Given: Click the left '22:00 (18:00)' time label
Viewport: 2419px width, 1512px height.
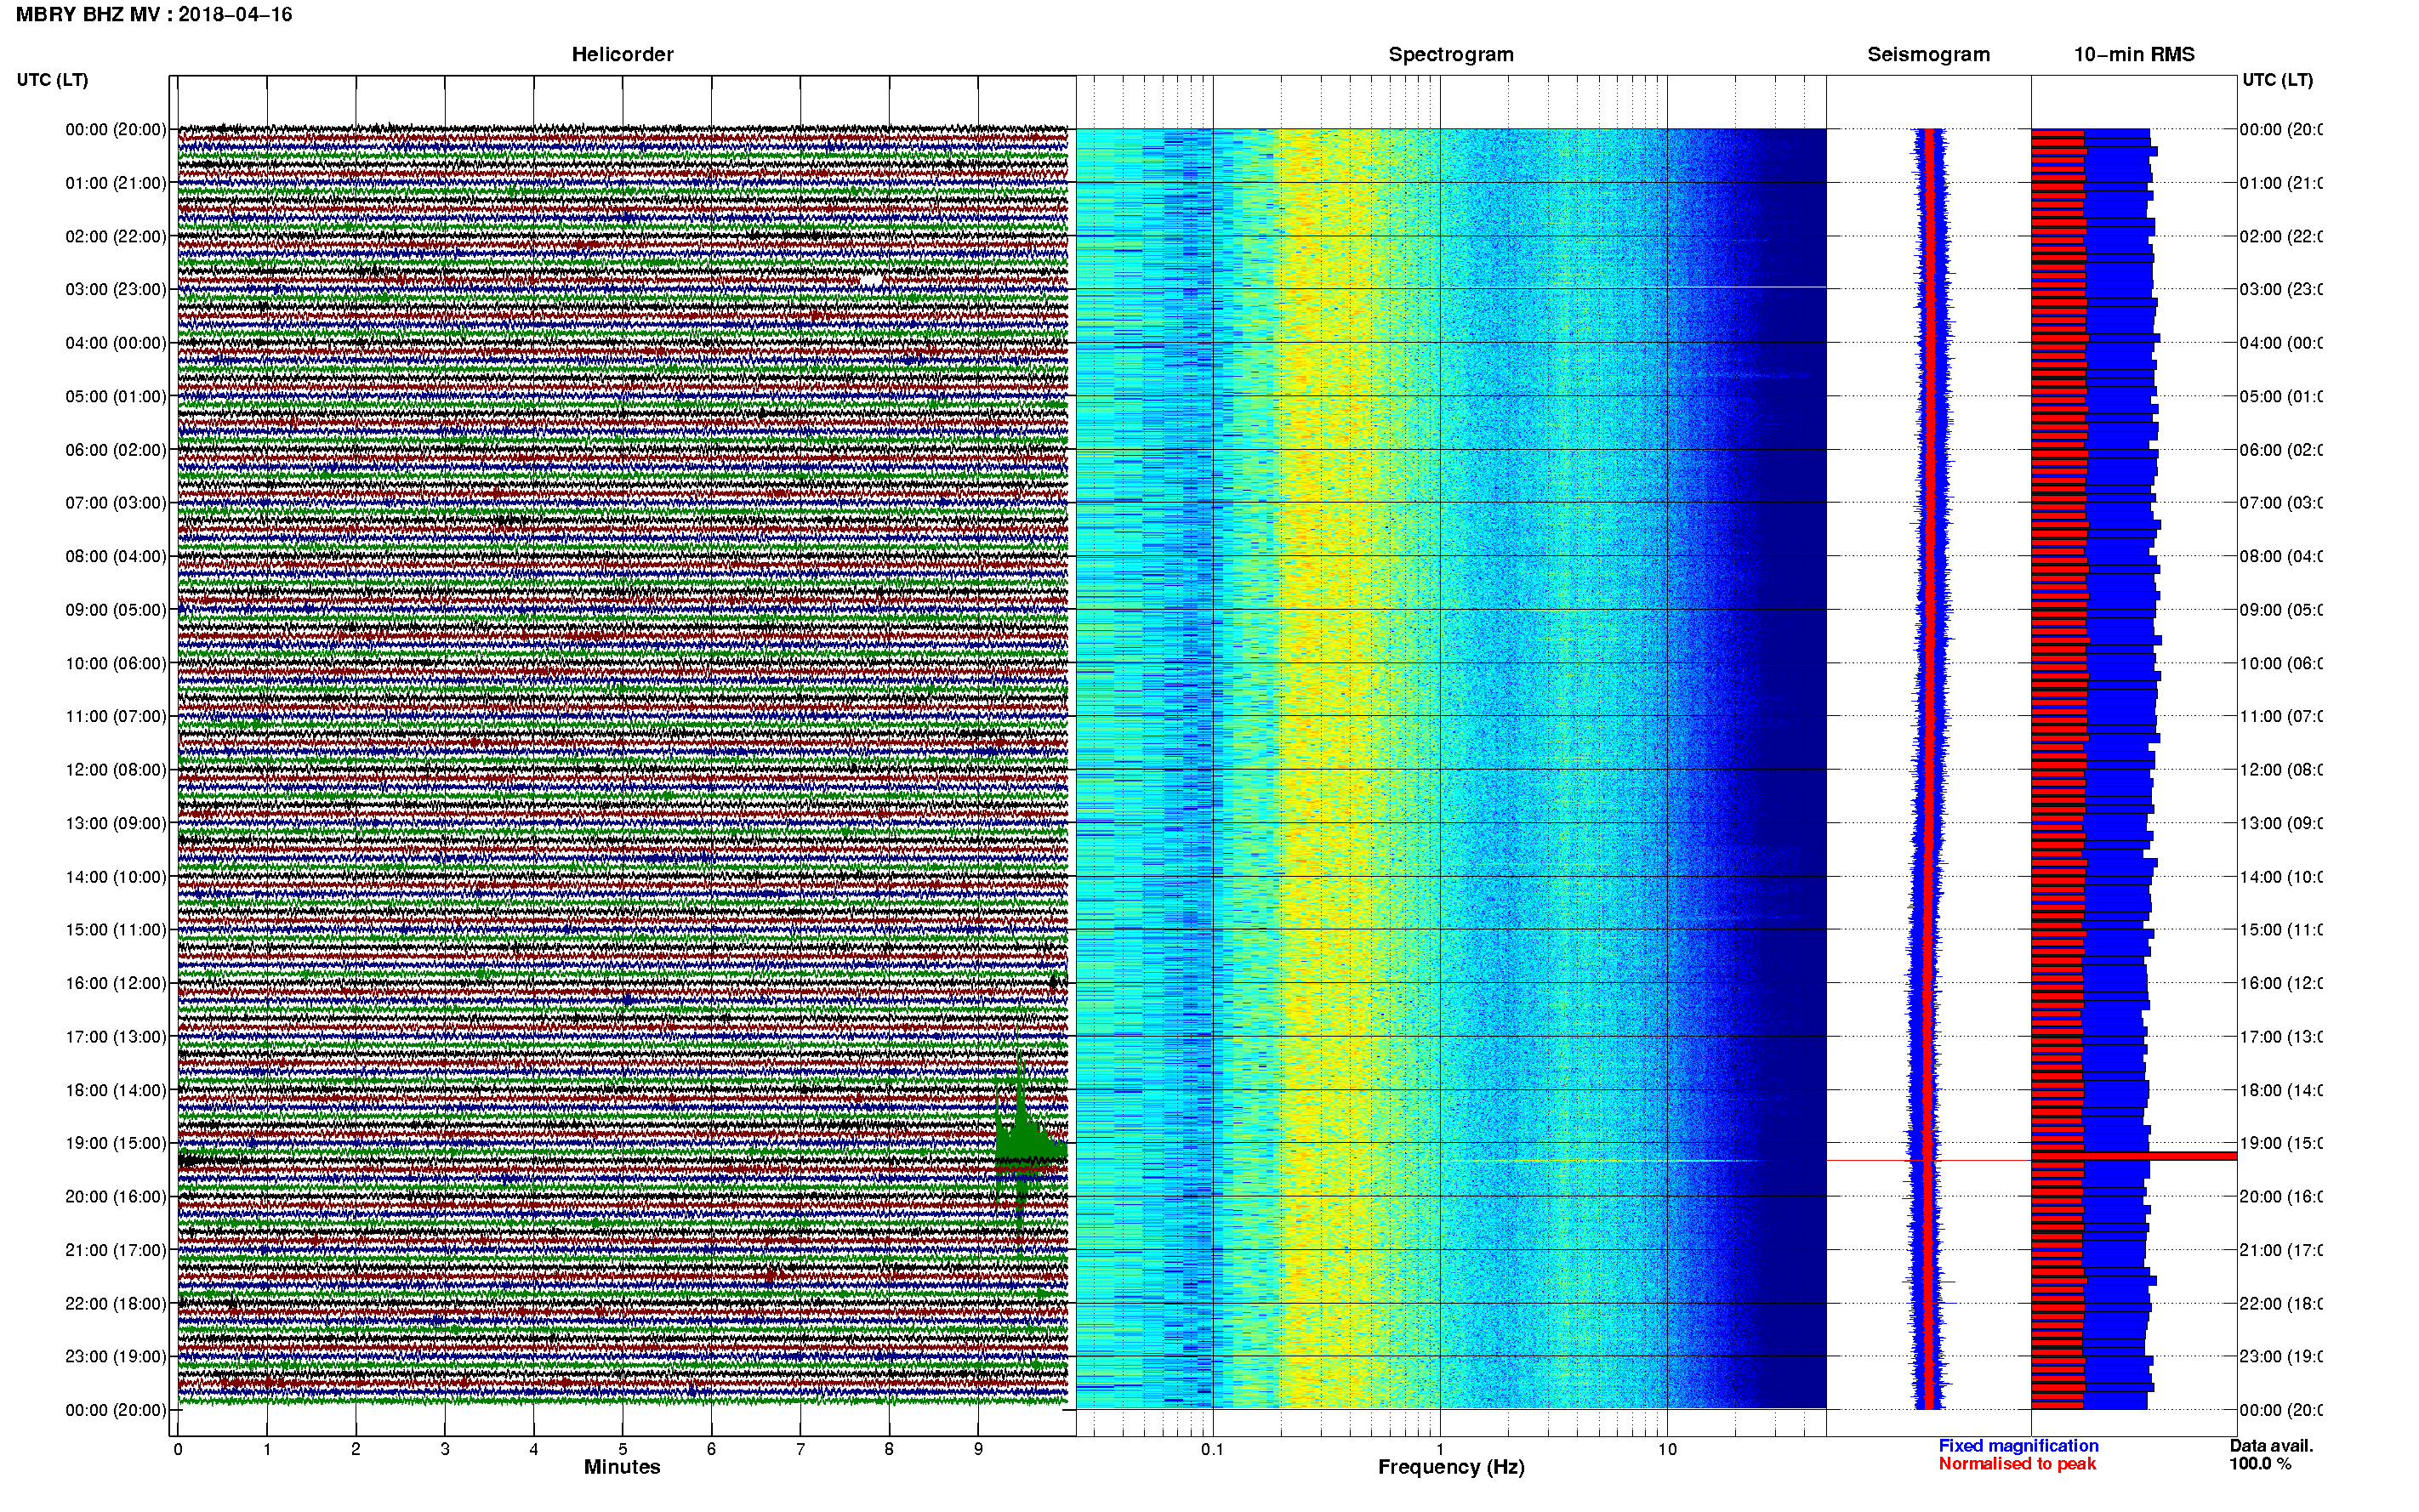Looking at the screenshot, I should pyautogui.click(x=116, y=1303).
